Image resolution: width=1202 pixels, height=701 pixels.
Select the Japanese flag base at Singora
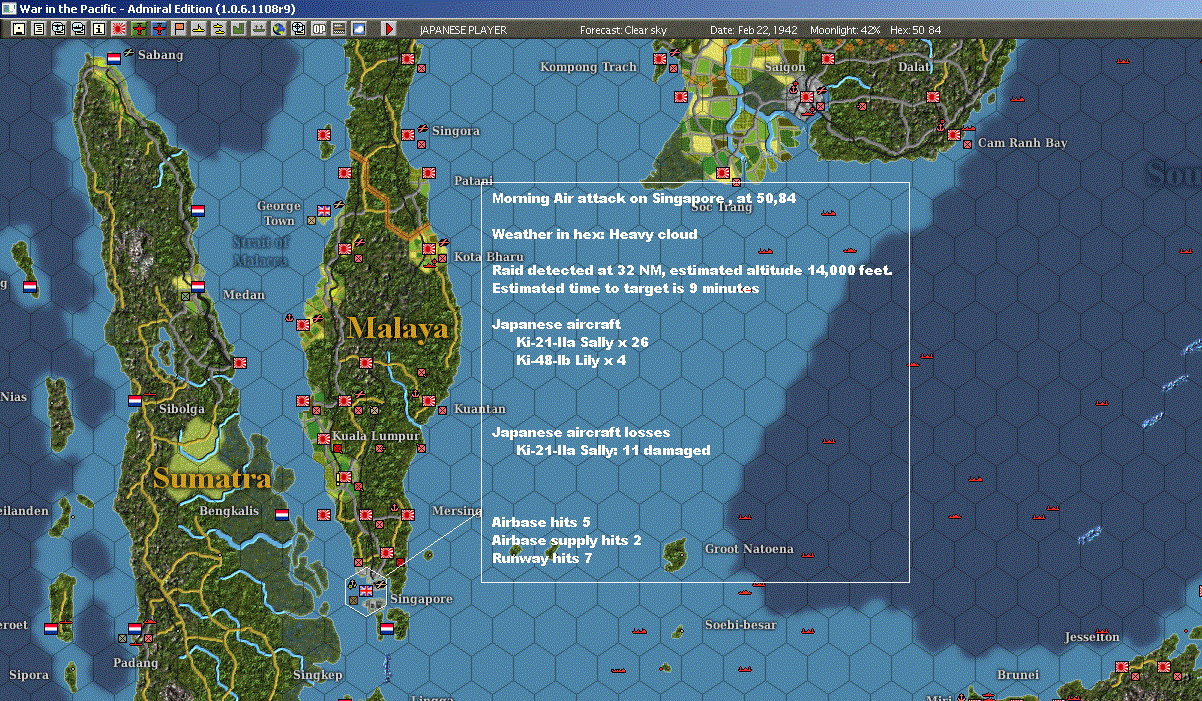[408, 134]
